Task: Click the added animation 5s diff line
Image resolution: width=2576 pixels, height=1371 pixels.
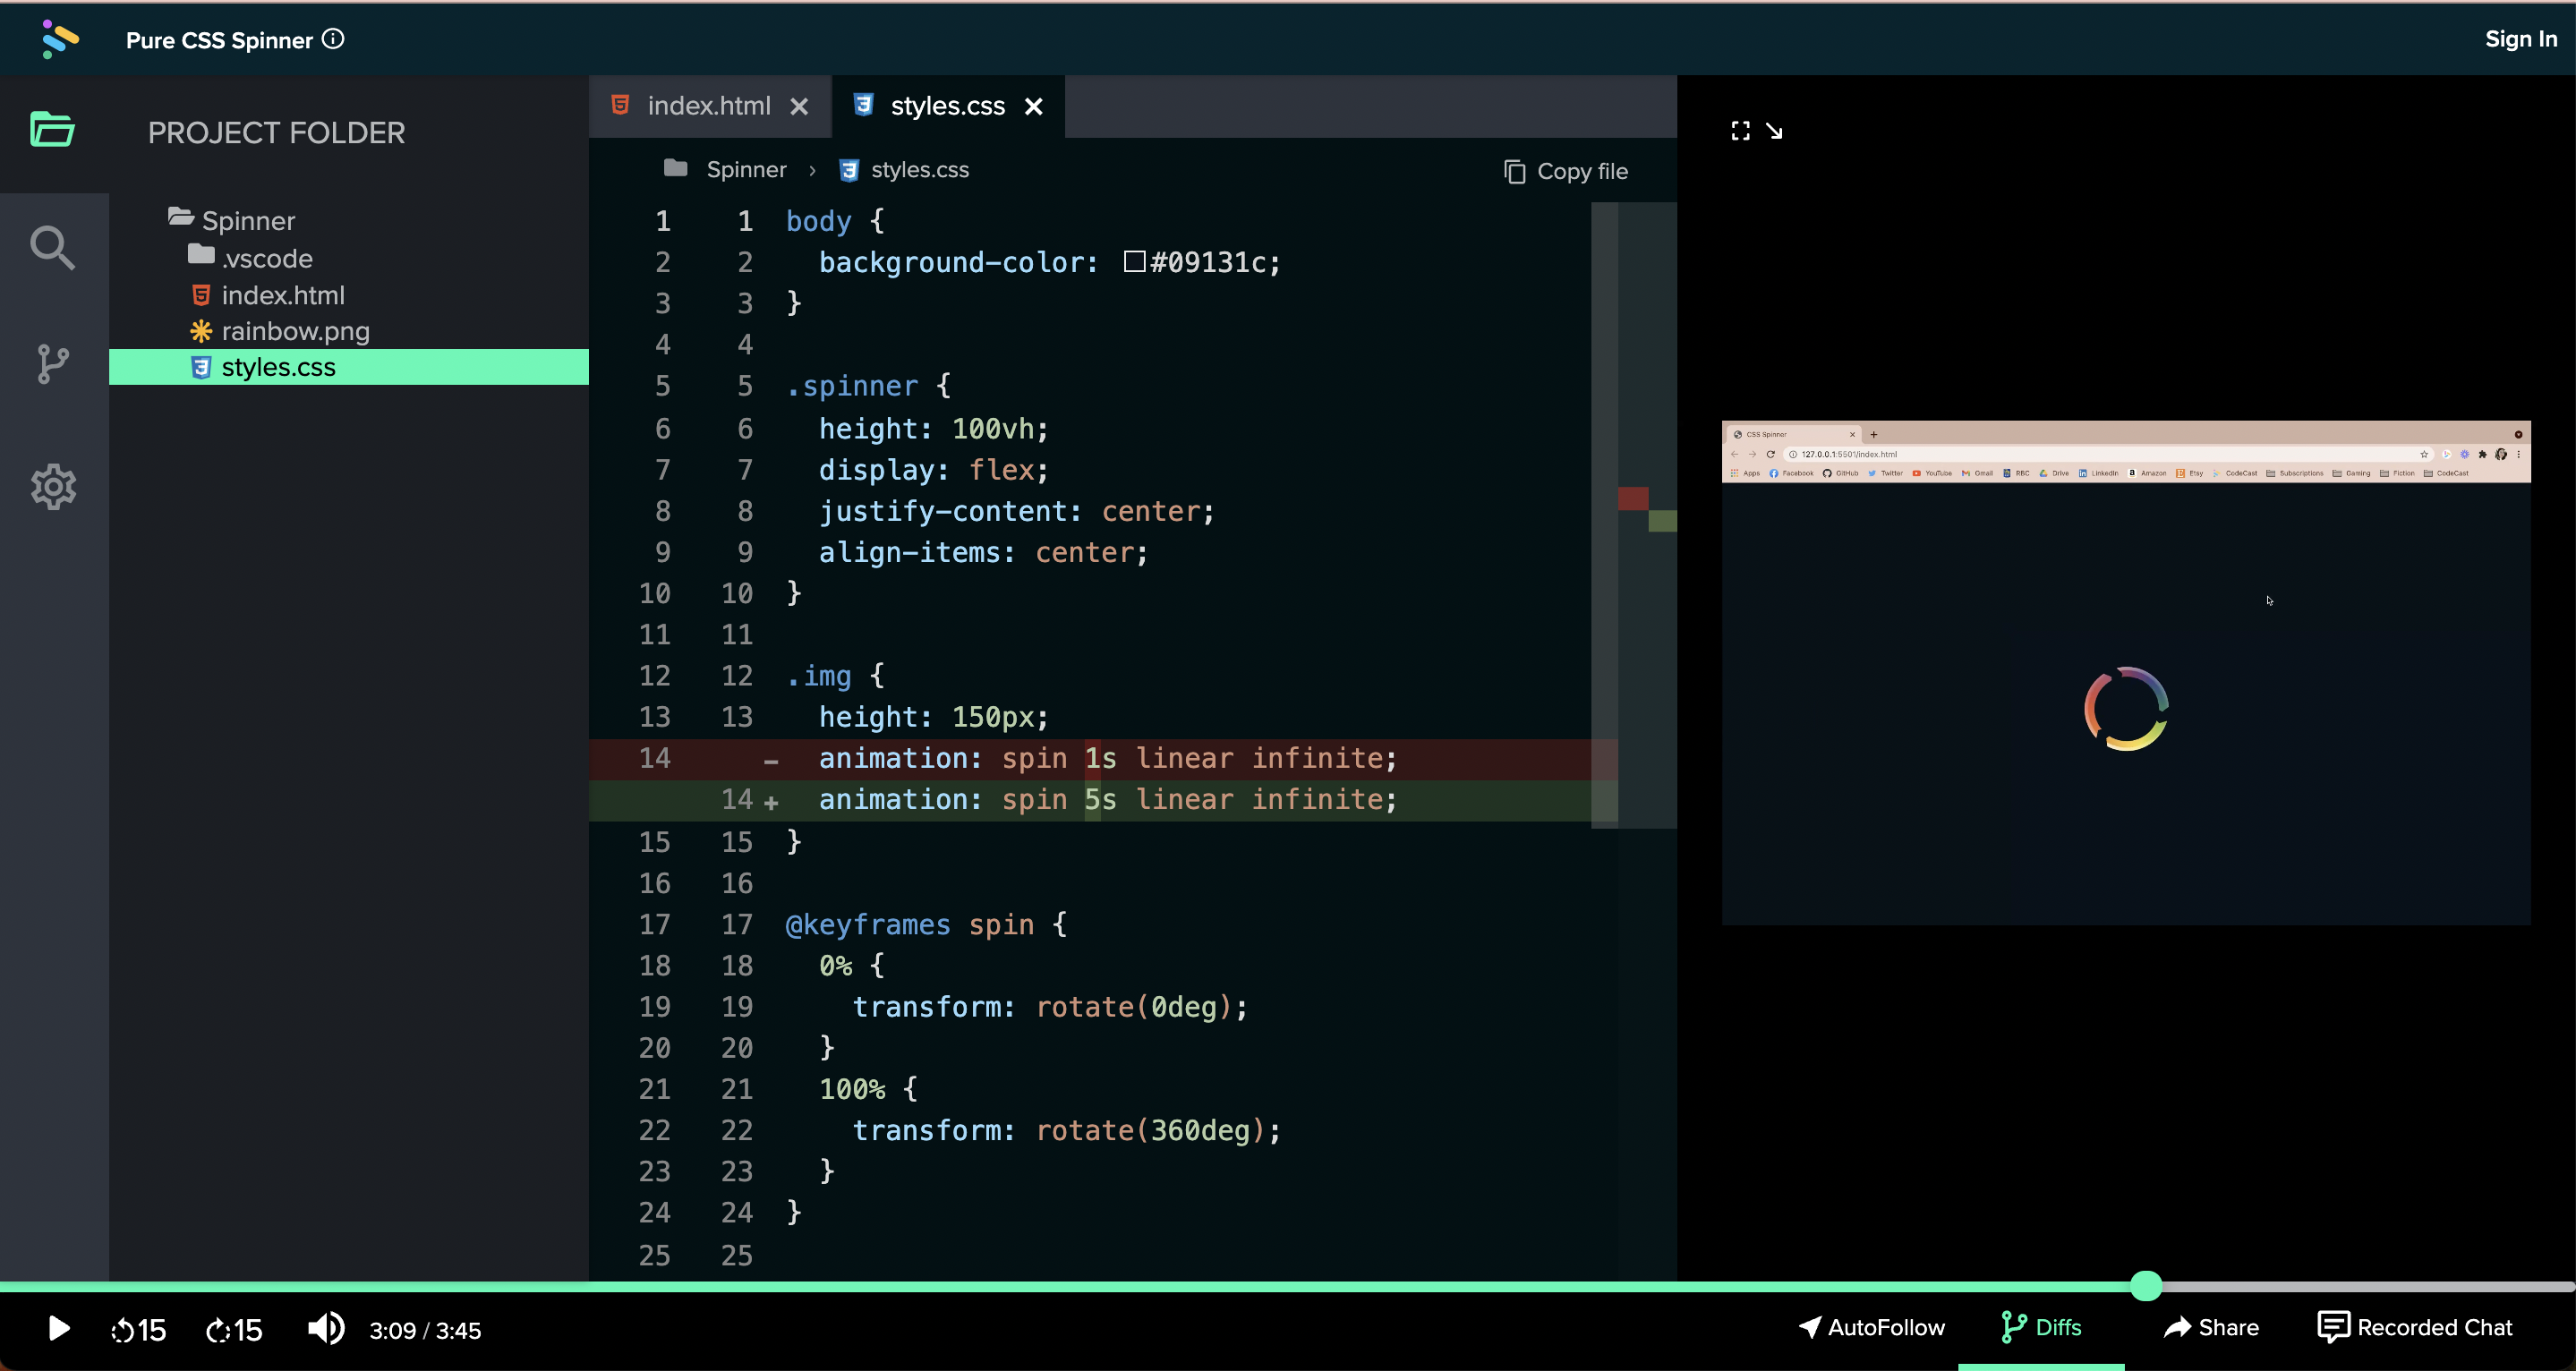Action: click(1103, 800)
